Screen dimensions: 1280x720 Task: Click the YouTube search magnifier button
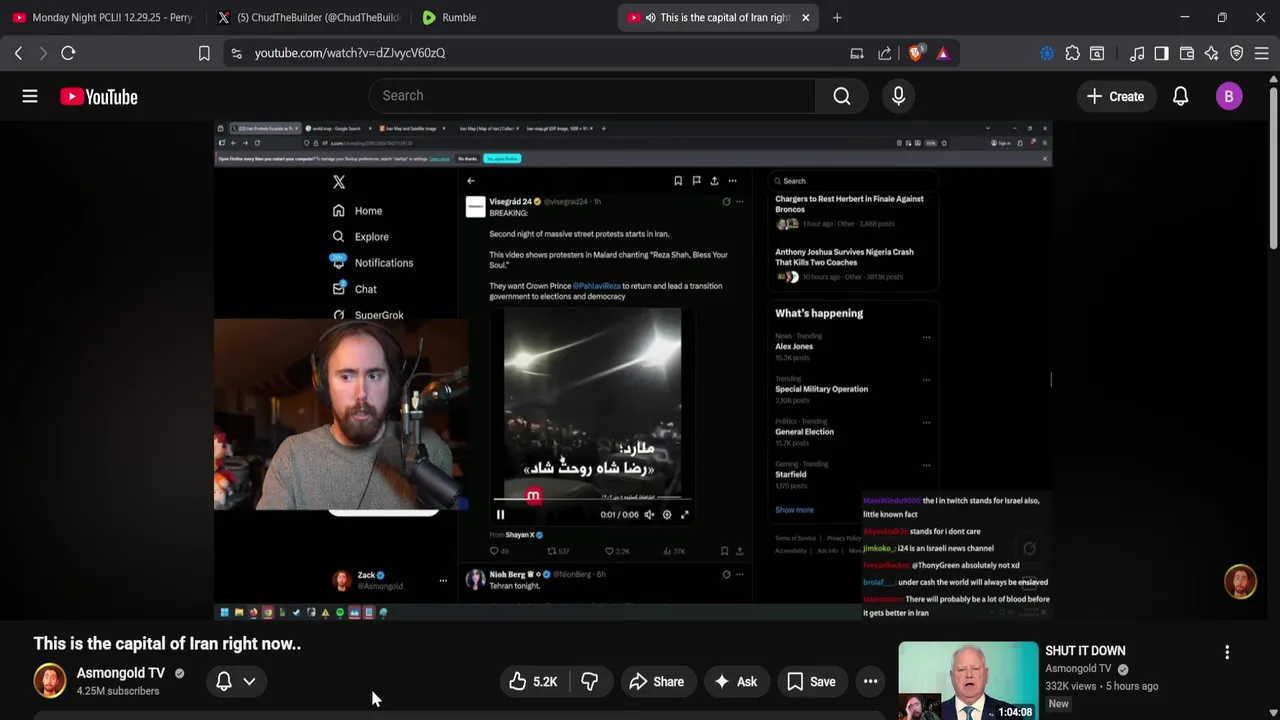(842, 96)
